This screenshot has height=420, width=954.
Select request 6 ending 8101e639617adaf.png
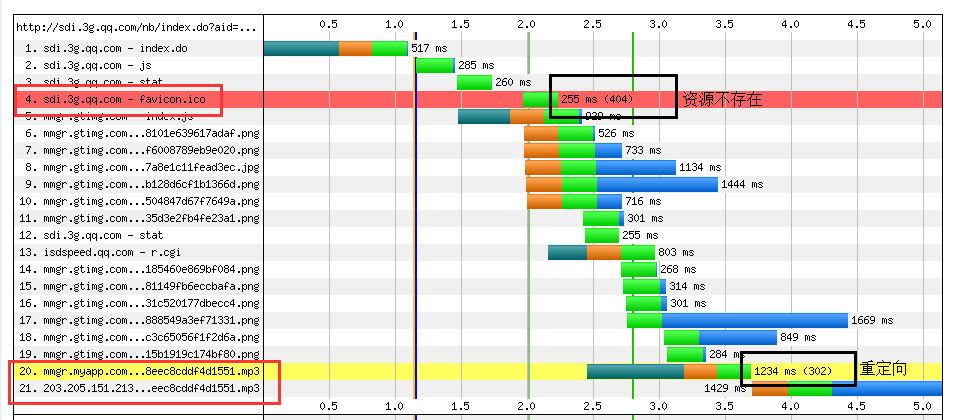(x=142, y=133)
